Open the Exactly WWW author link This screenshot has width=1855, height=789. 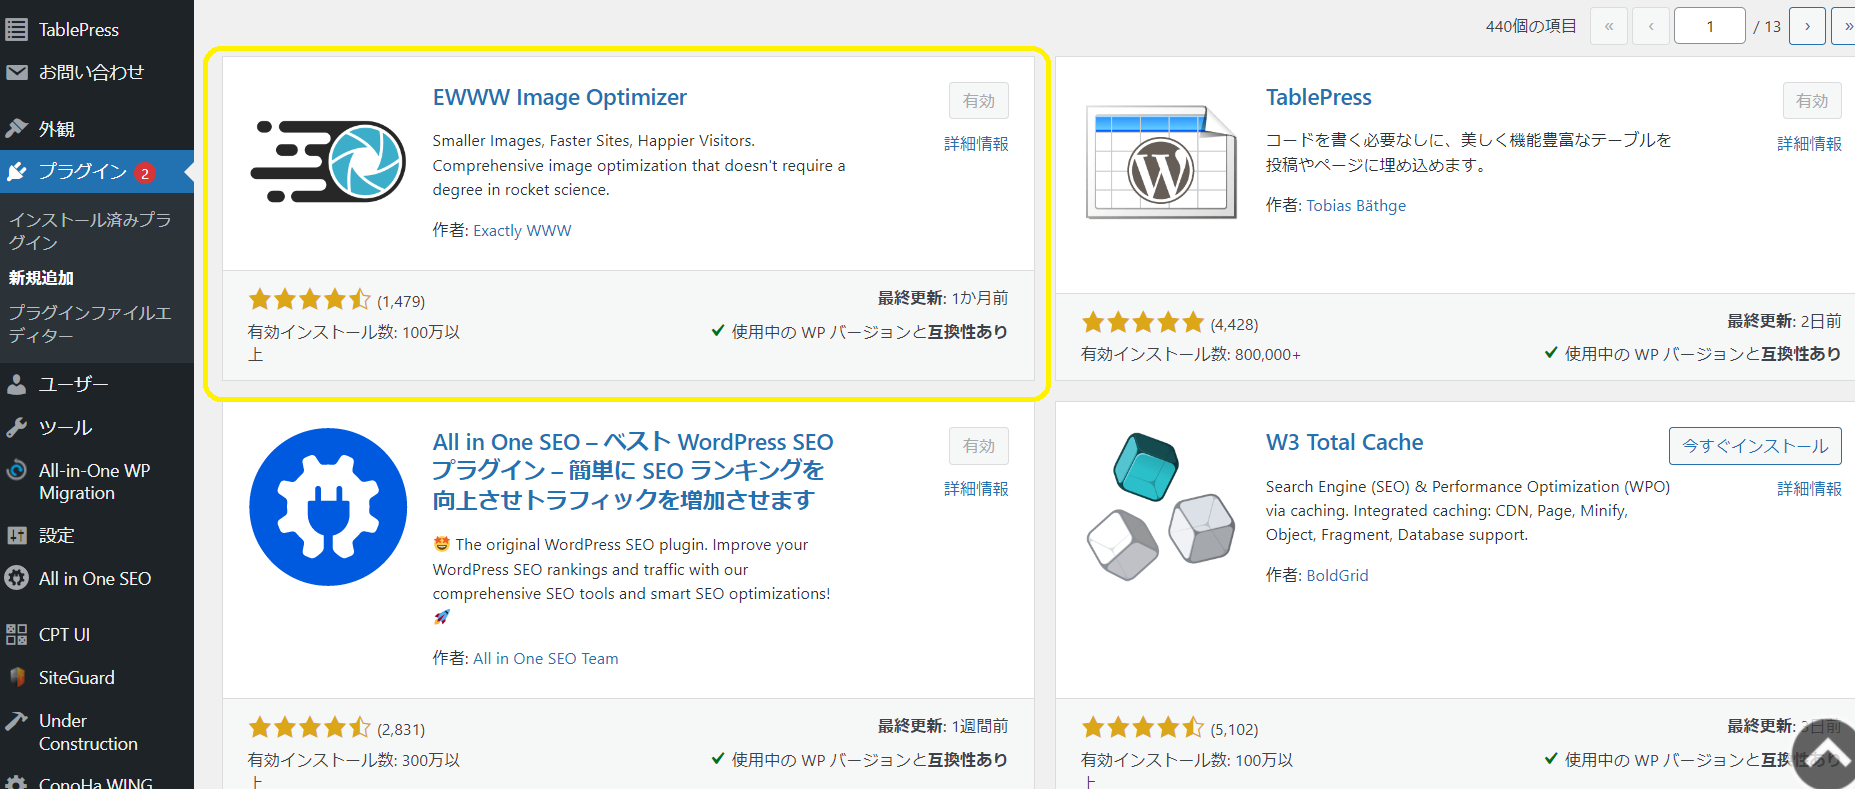point(522,230)
